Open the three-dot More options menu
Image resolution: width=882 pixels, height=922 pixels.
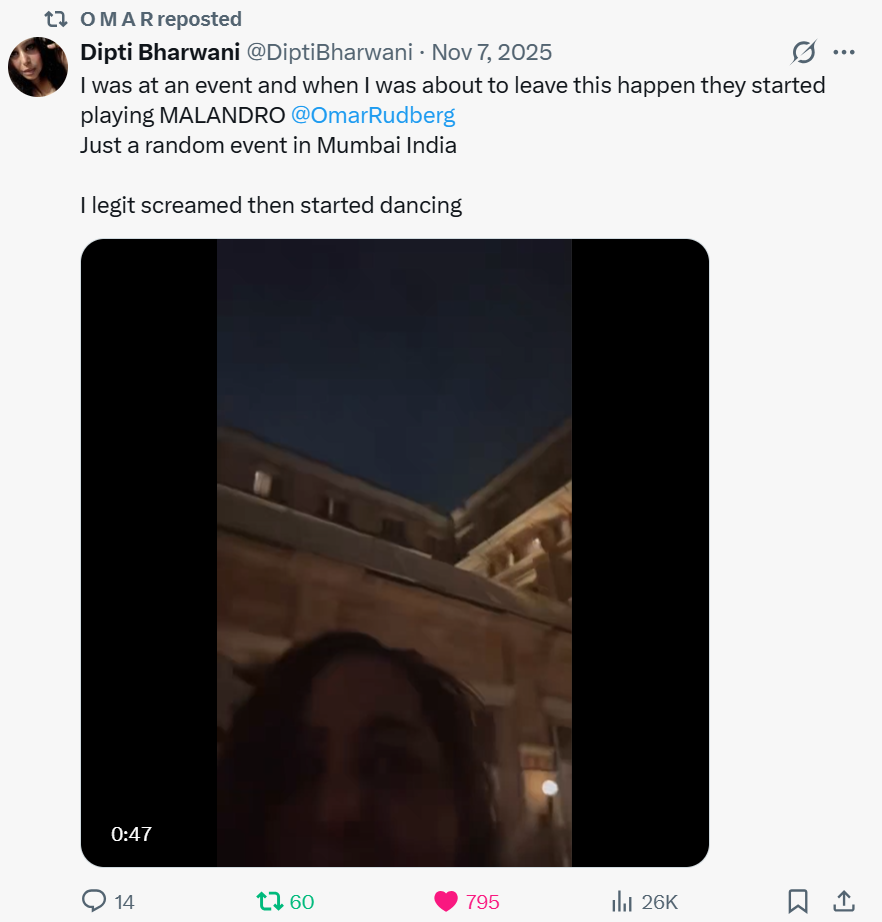click(844, 52)
